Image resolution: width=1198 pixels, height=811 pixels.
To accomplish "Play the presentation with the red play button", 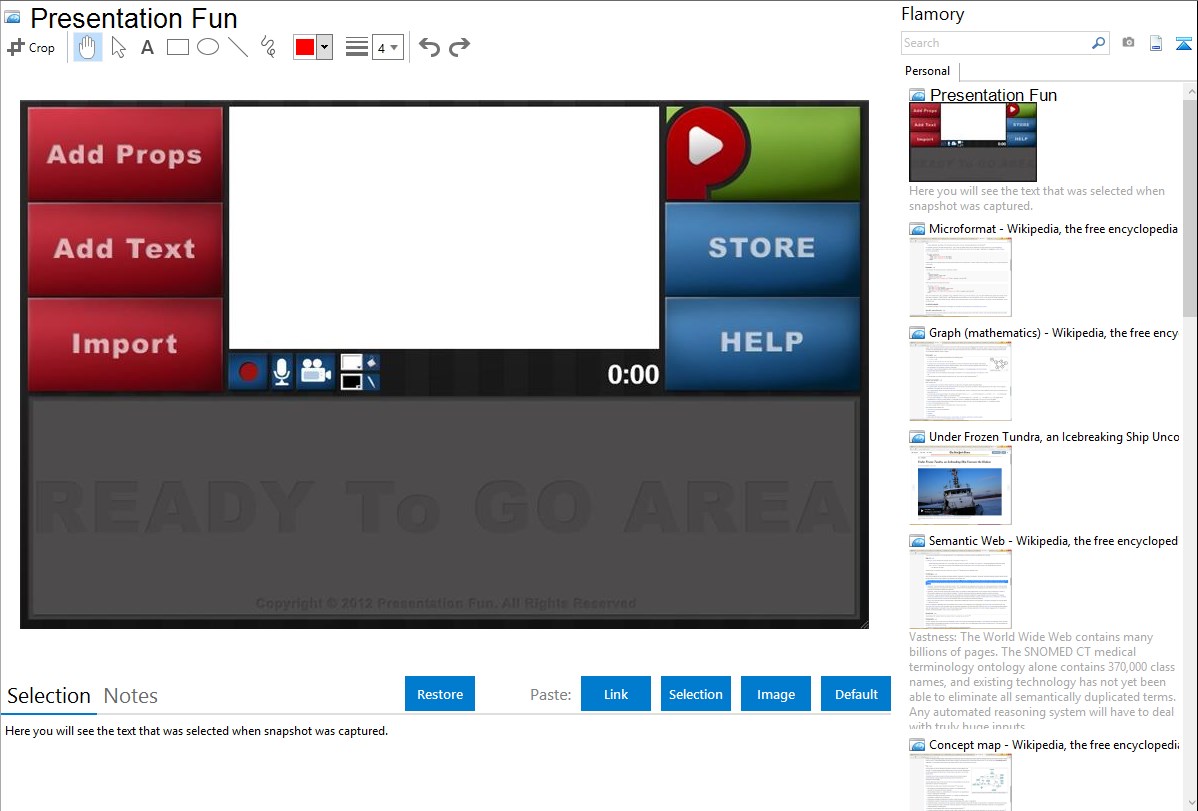I will click(x=705, y=147).
